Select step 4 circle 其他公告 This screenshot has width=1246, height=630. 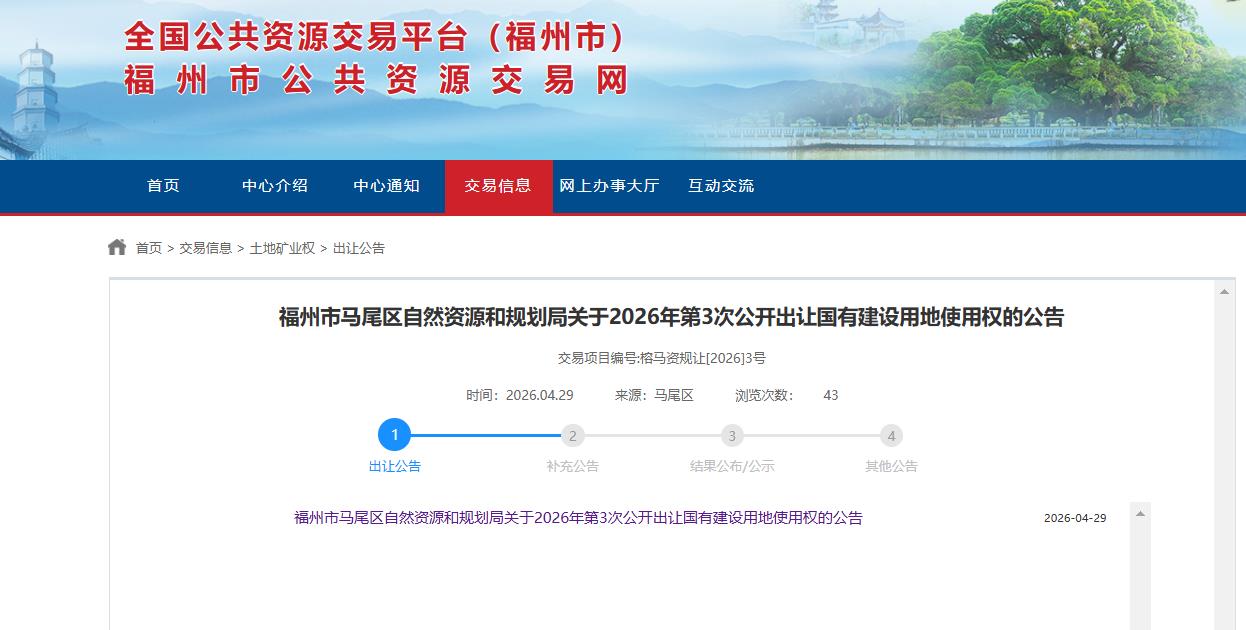click(x=891, y=436)
